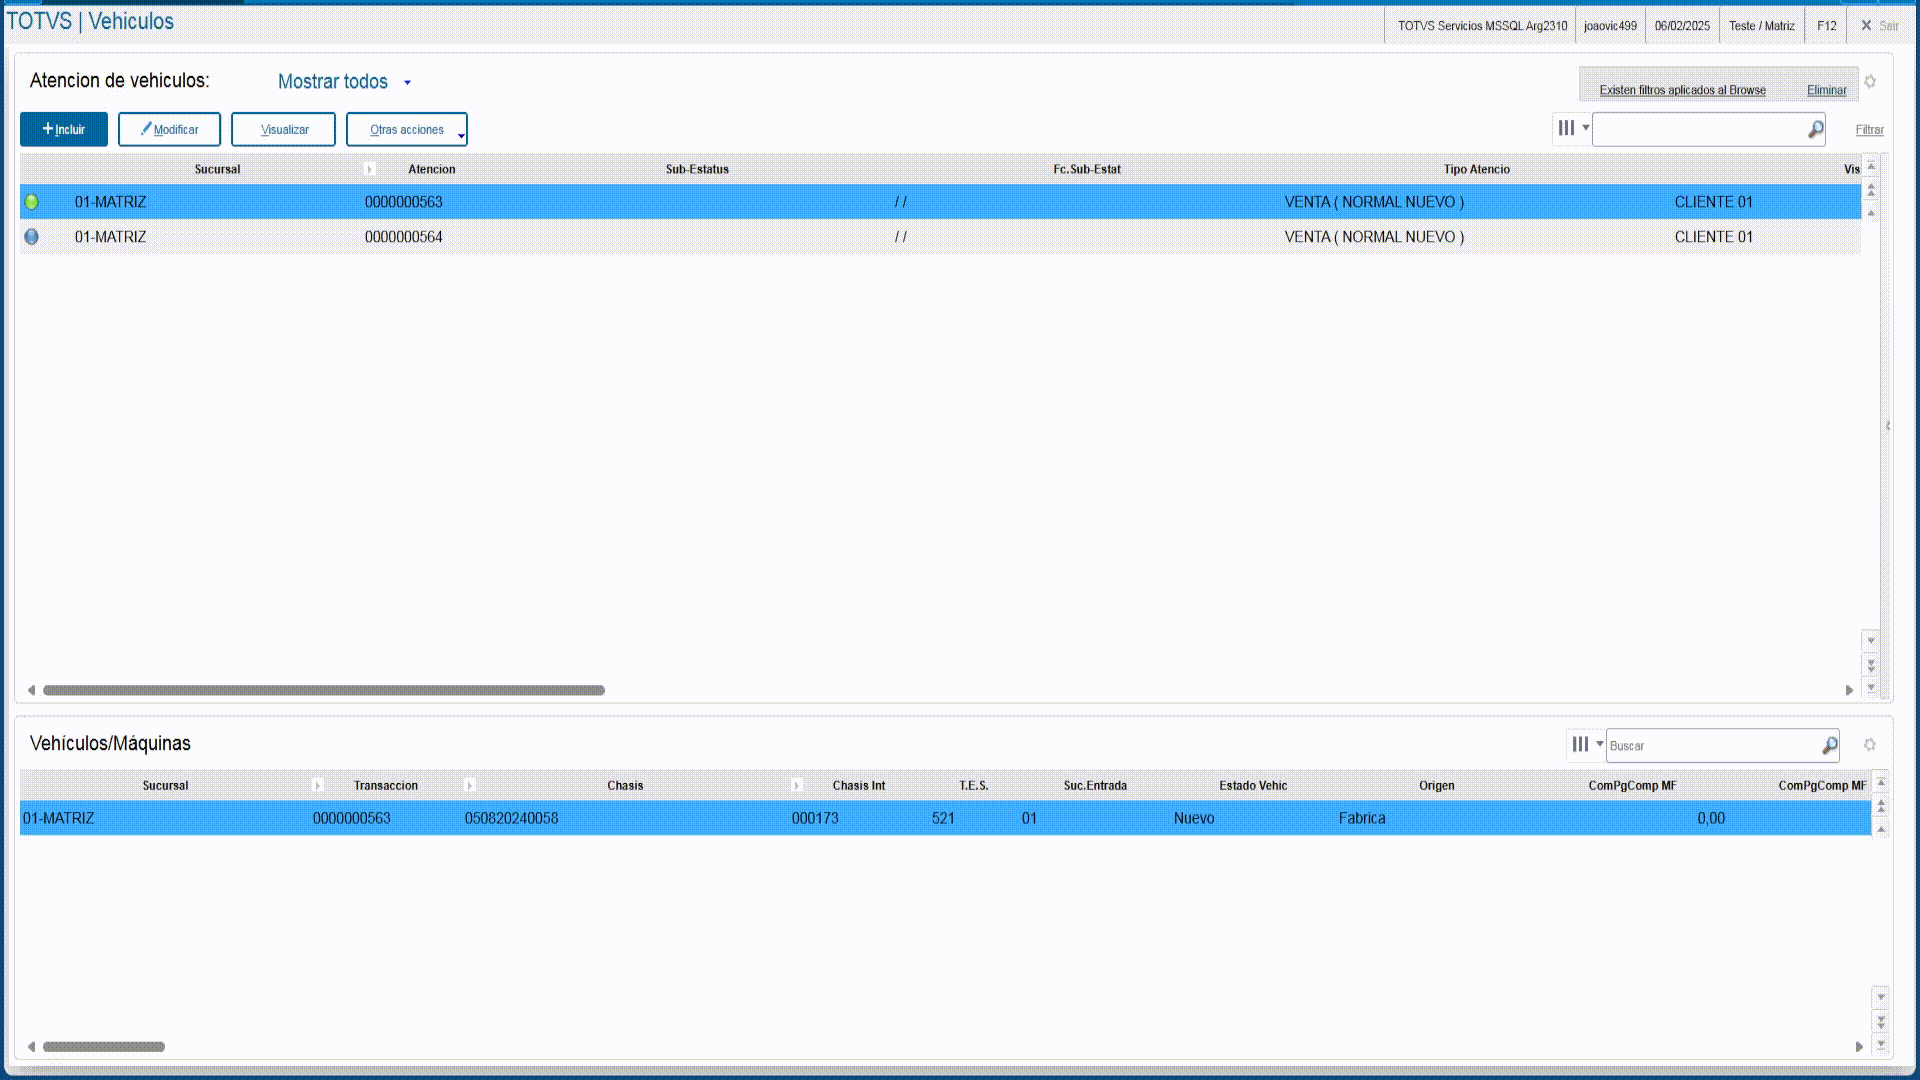Click the magnifier icon in the Buscar field
This screenshot has height=1080, width=1920.
pyautogui.click(x=1829, y=746)
